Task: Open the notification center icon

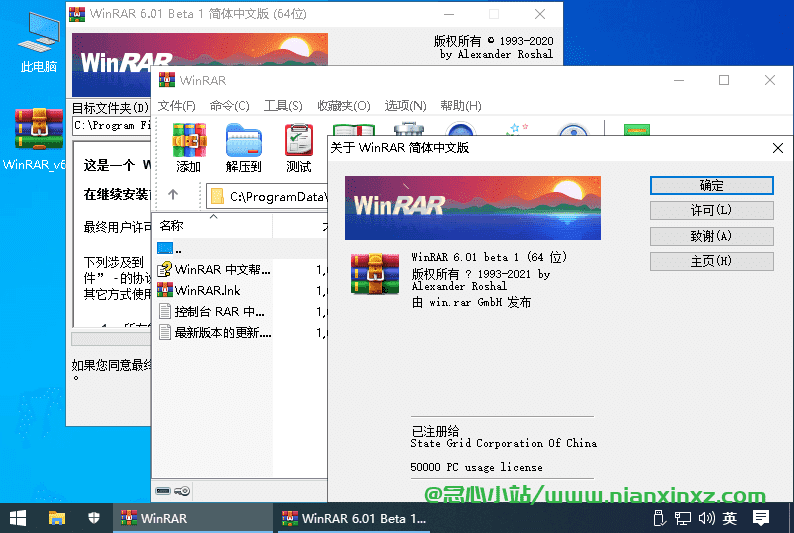Action: click(761, 518)
